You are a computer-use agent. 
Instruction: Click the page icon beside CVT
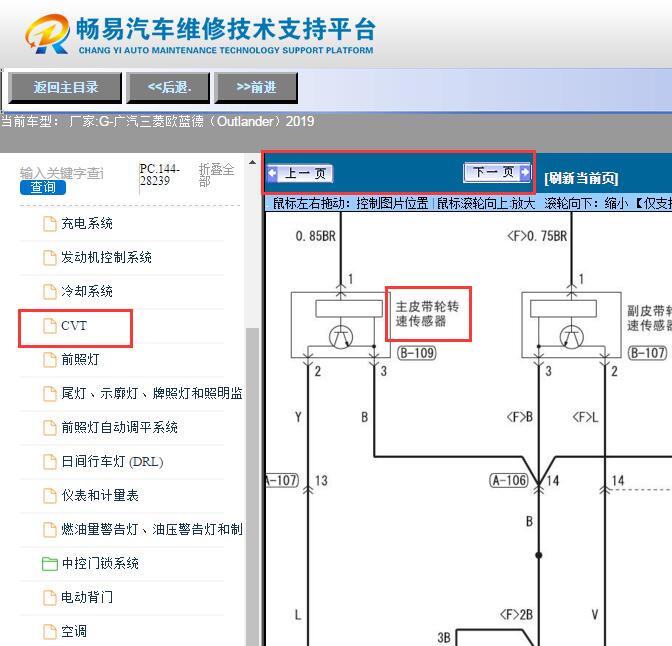(50, 326)
